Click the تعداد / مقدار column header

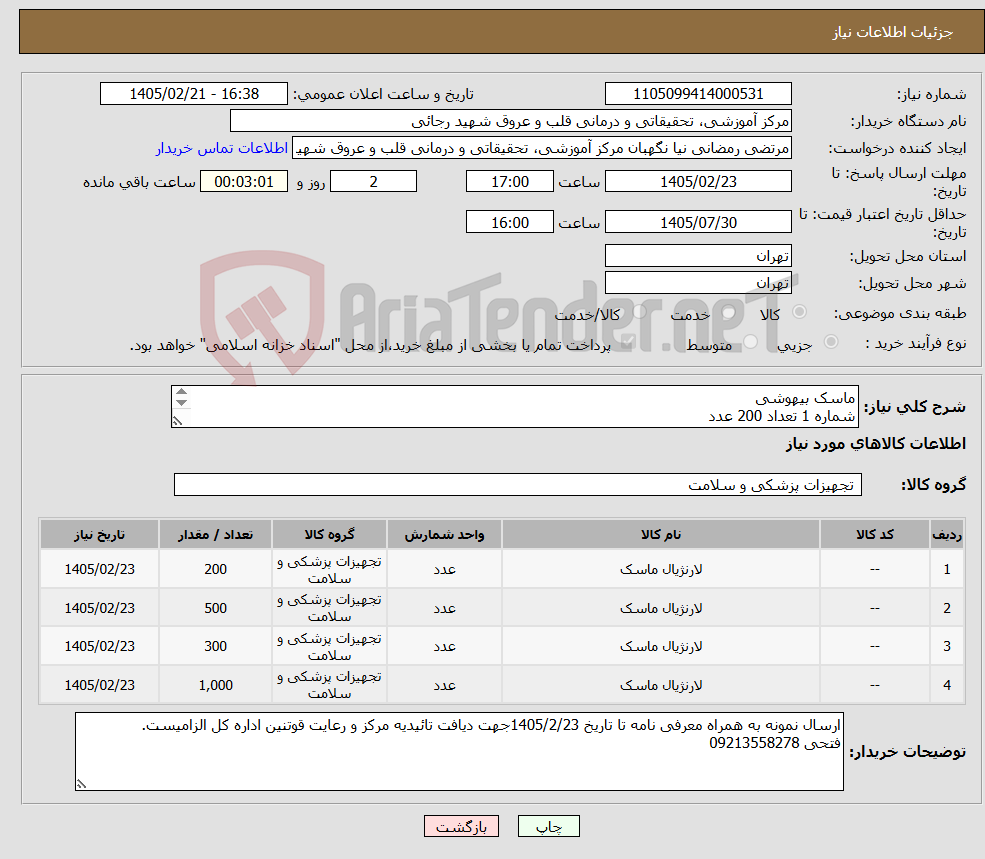coord(215,534)
